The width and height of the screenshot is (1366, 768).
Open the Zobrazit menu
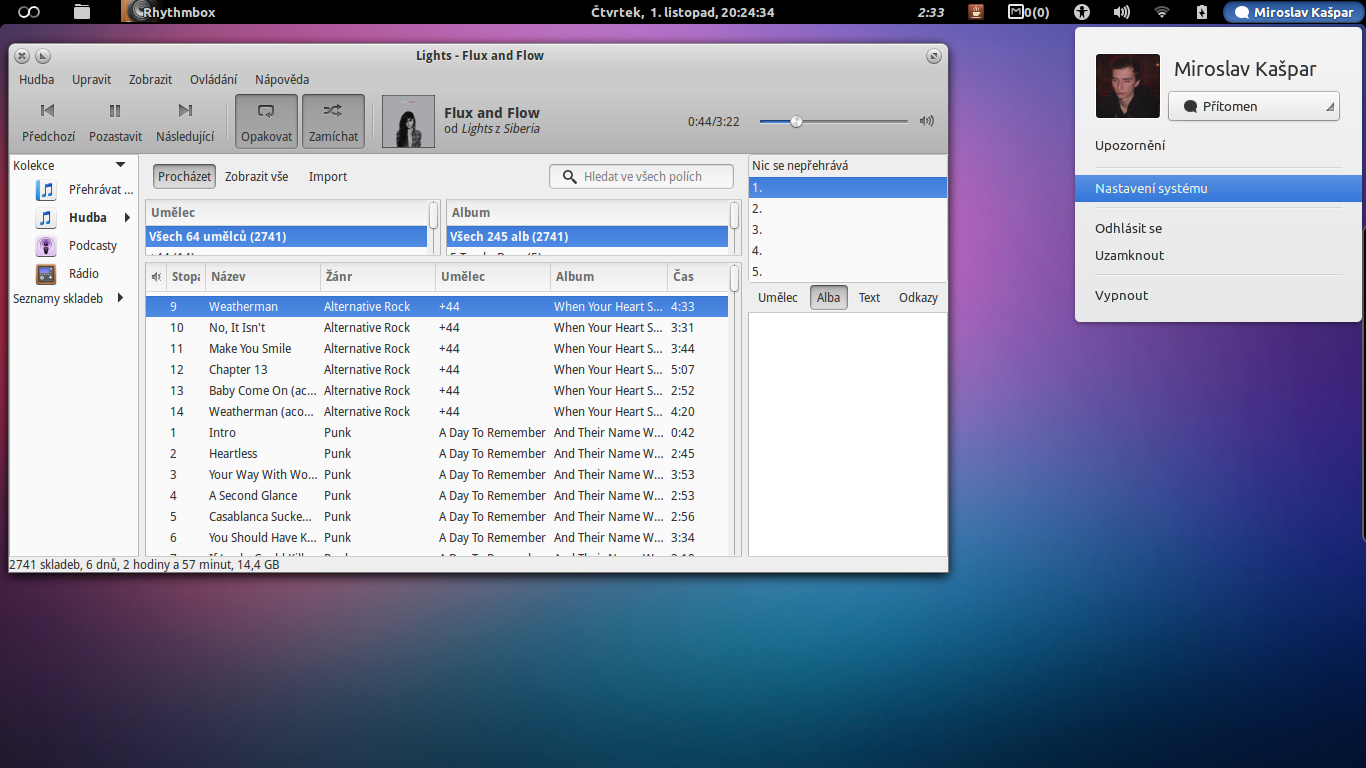pos(150,79)
